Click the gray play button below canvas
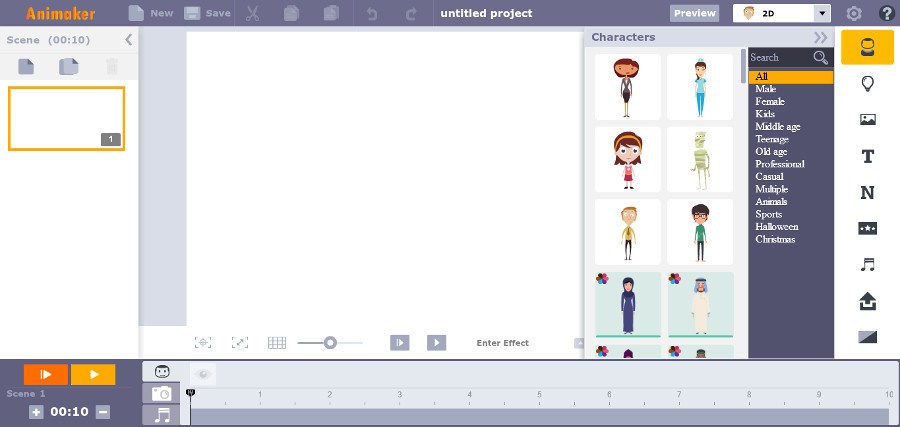This screenshot has width=900, height=427. tap(436, 343)
